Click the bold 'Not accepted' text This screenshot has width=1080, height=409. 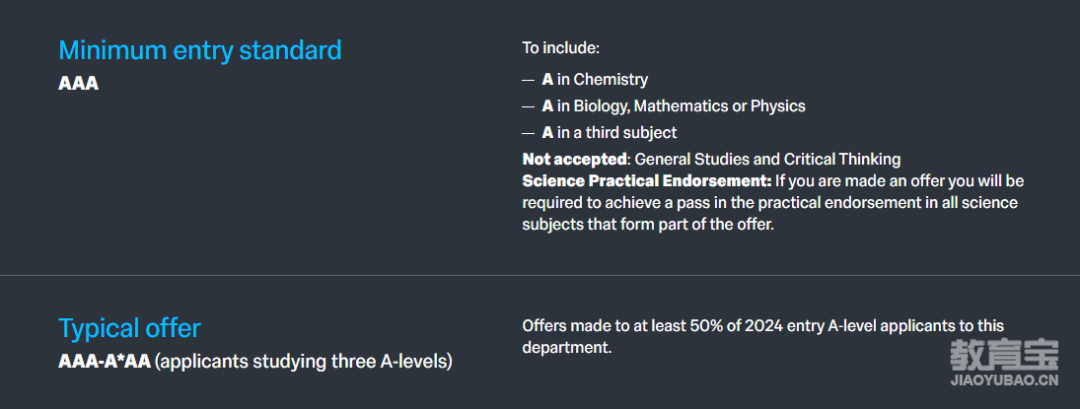574,159
